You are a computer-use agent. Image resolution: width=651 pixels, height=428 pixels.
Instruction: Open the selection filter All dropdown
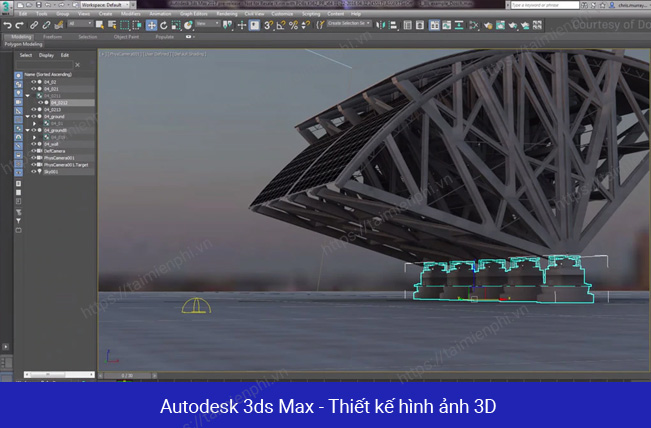[x=80, y=24]
